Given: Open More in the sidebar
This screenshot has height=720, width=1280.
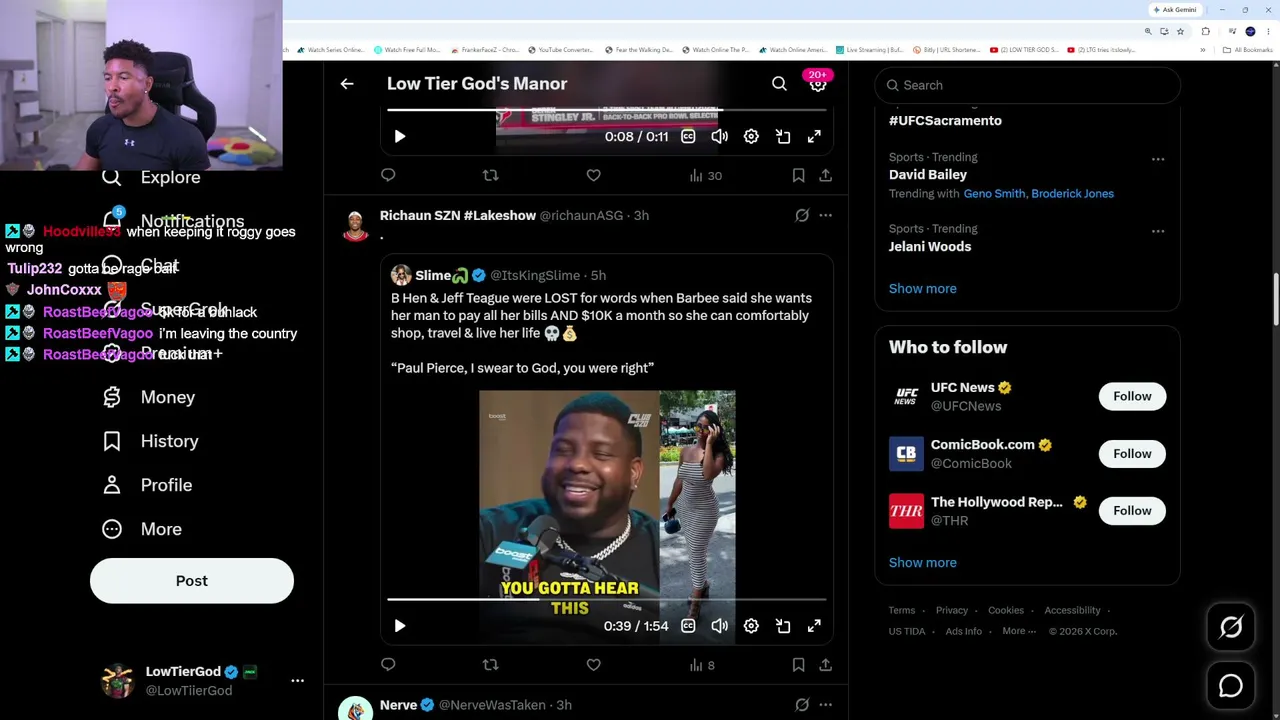Looking at the screenshot, I should click(142, 529).
